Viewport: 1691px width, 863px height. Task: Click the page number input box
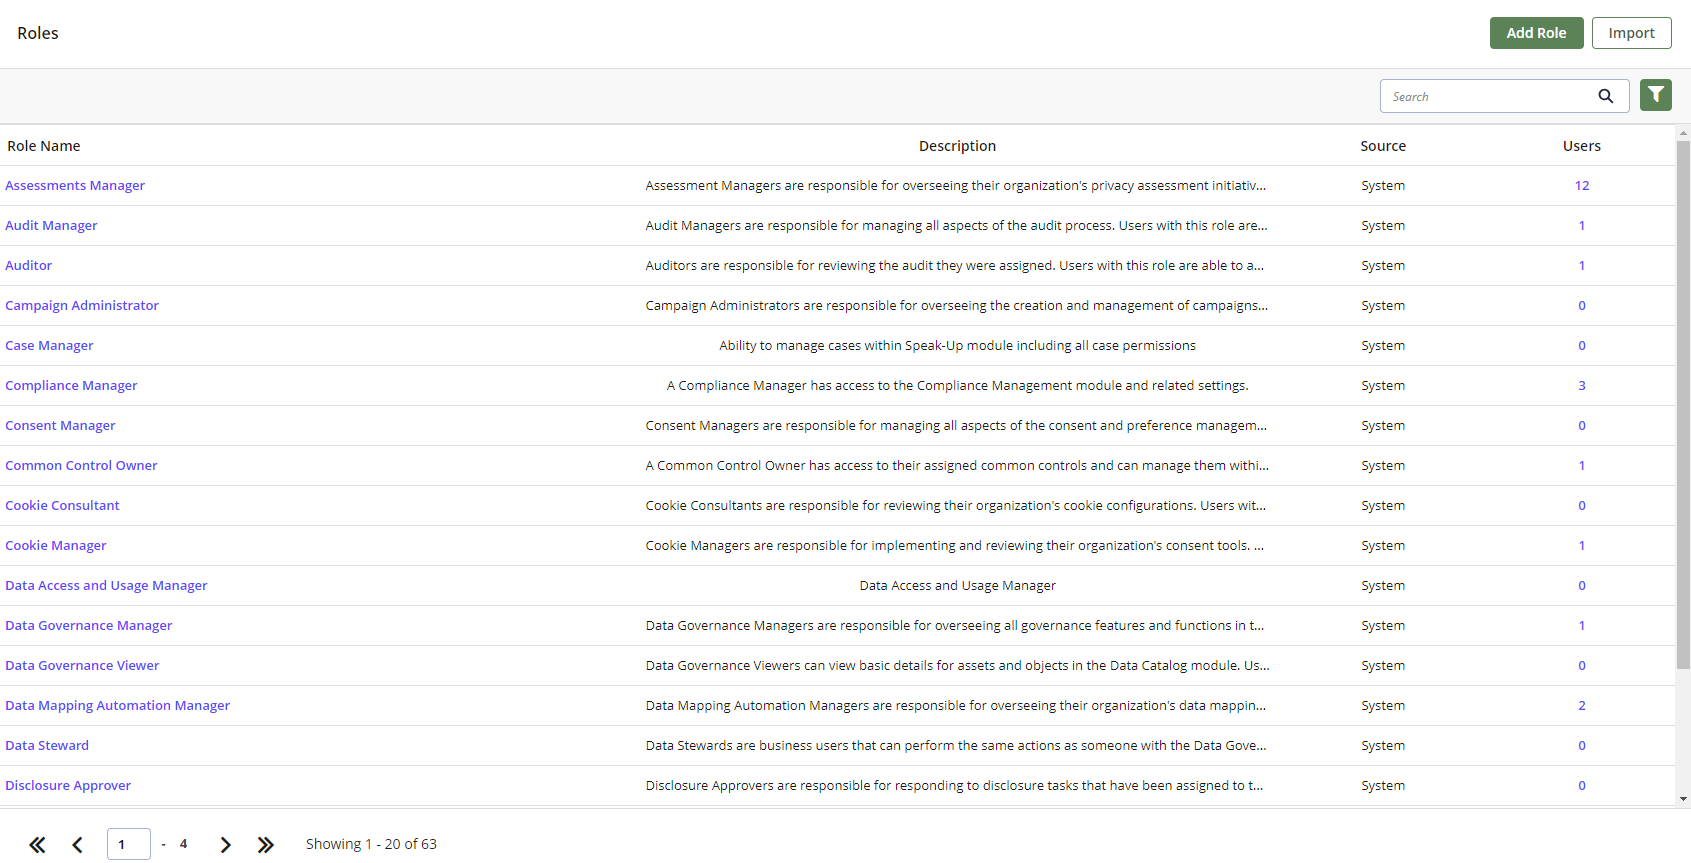[x=128, y=844]
